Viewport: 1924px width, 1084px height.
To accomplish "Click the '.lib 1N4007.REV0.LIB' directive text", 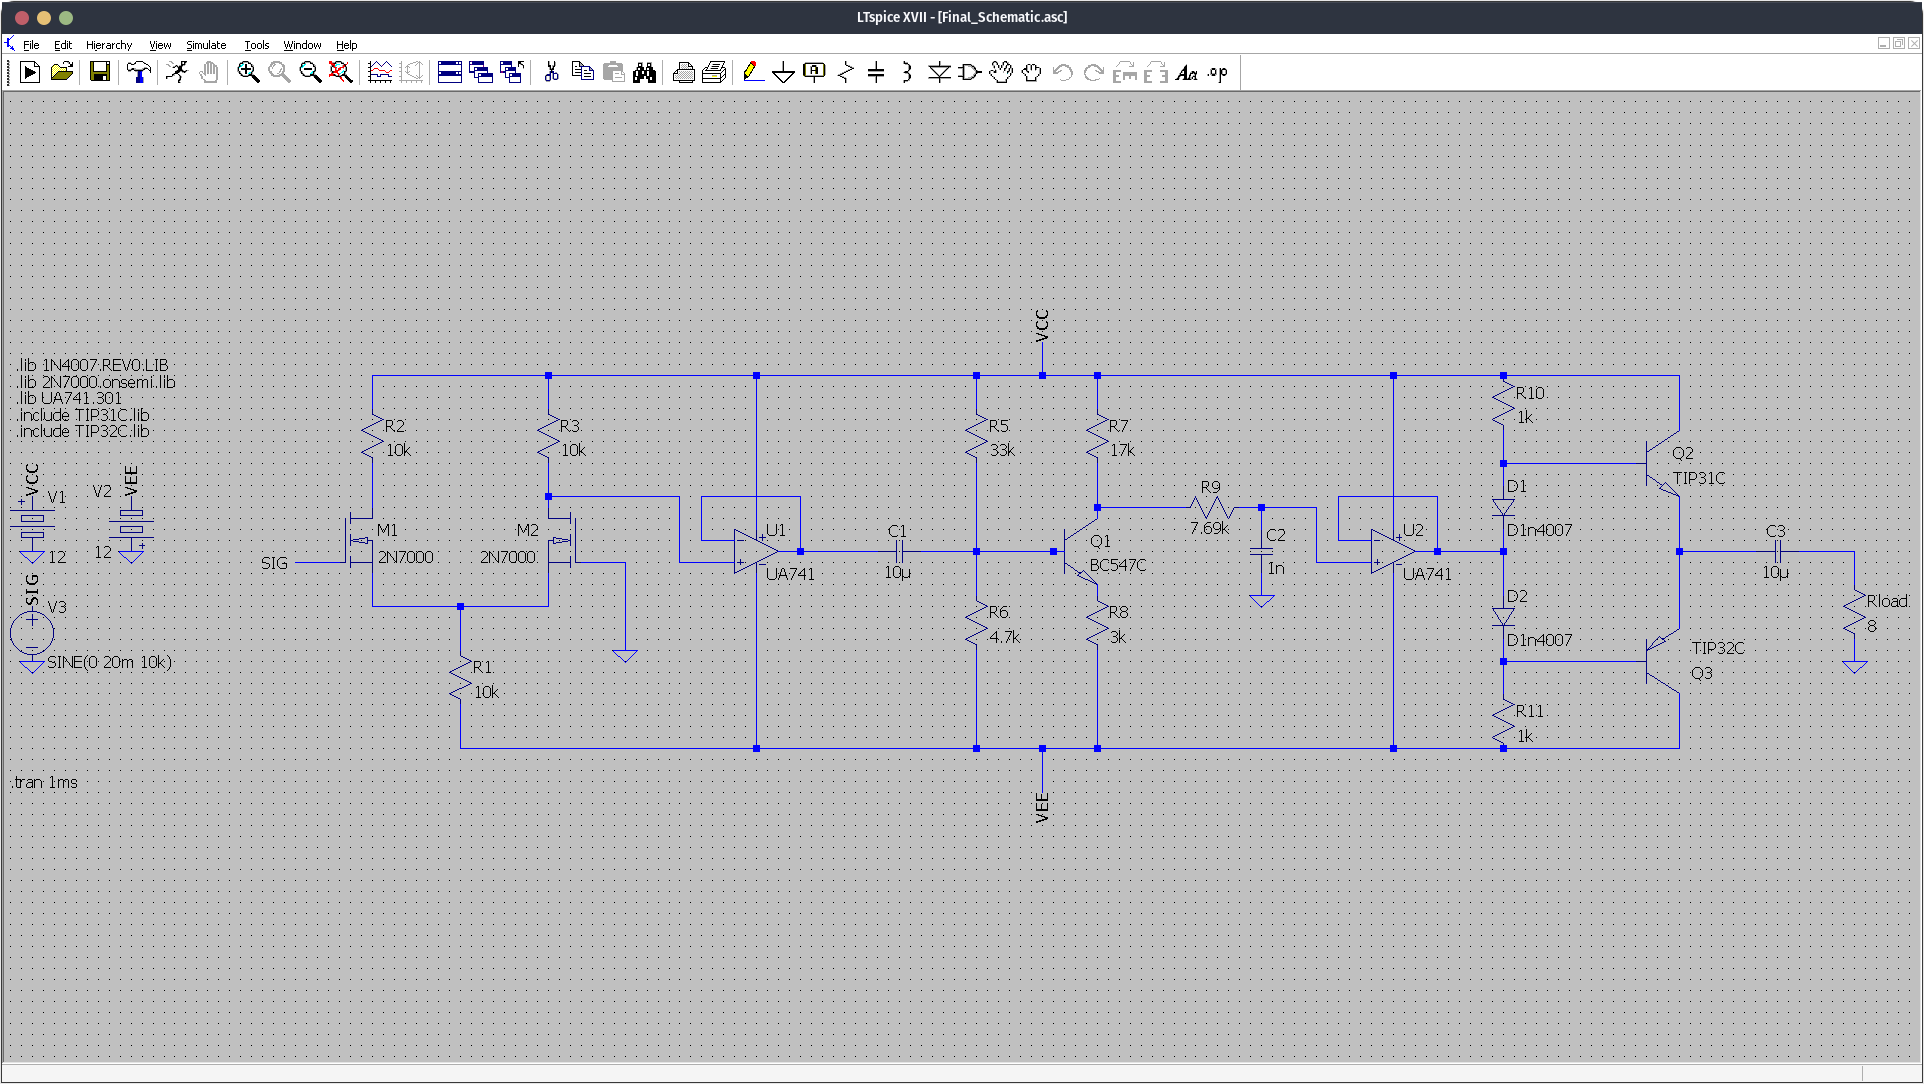I will click(93, 365).
